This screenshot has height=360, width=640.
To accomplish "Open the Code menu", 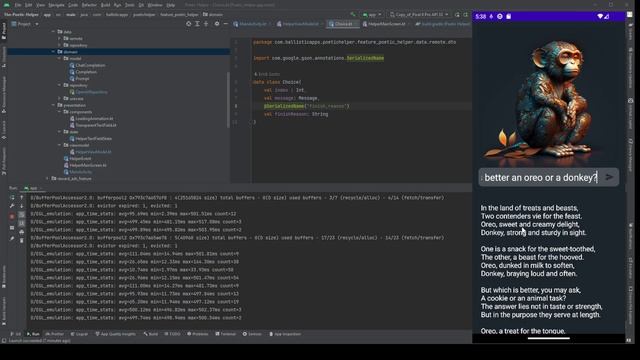I will [73, 5].
